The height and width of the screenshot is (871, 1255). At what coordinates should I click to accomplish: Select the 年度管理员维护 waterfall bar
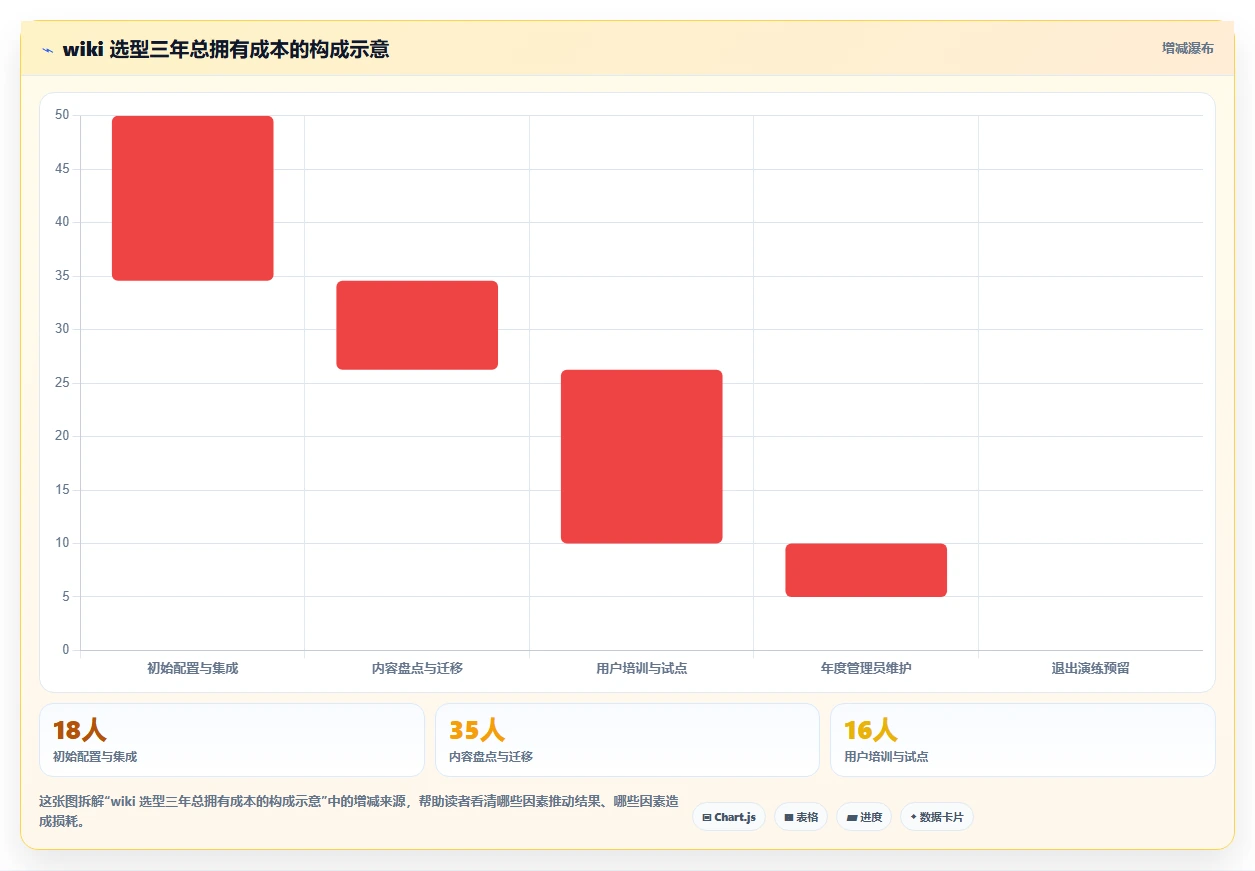click(866, 570)
